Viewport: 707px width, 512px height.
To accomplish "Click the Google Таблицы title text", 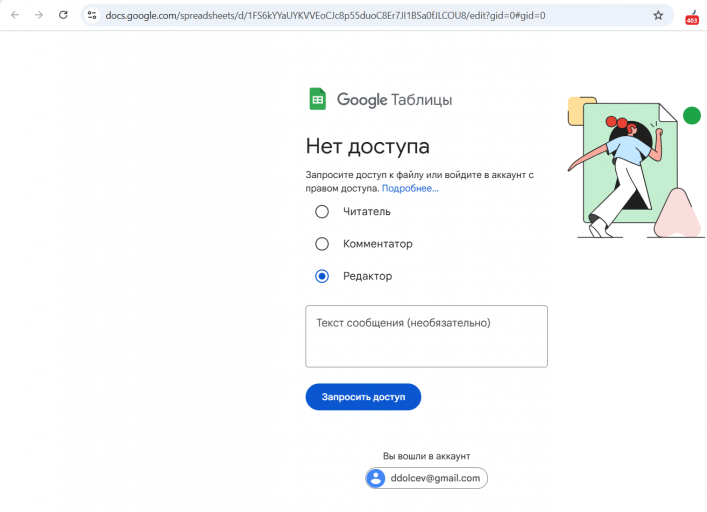I will pos(395,100).
